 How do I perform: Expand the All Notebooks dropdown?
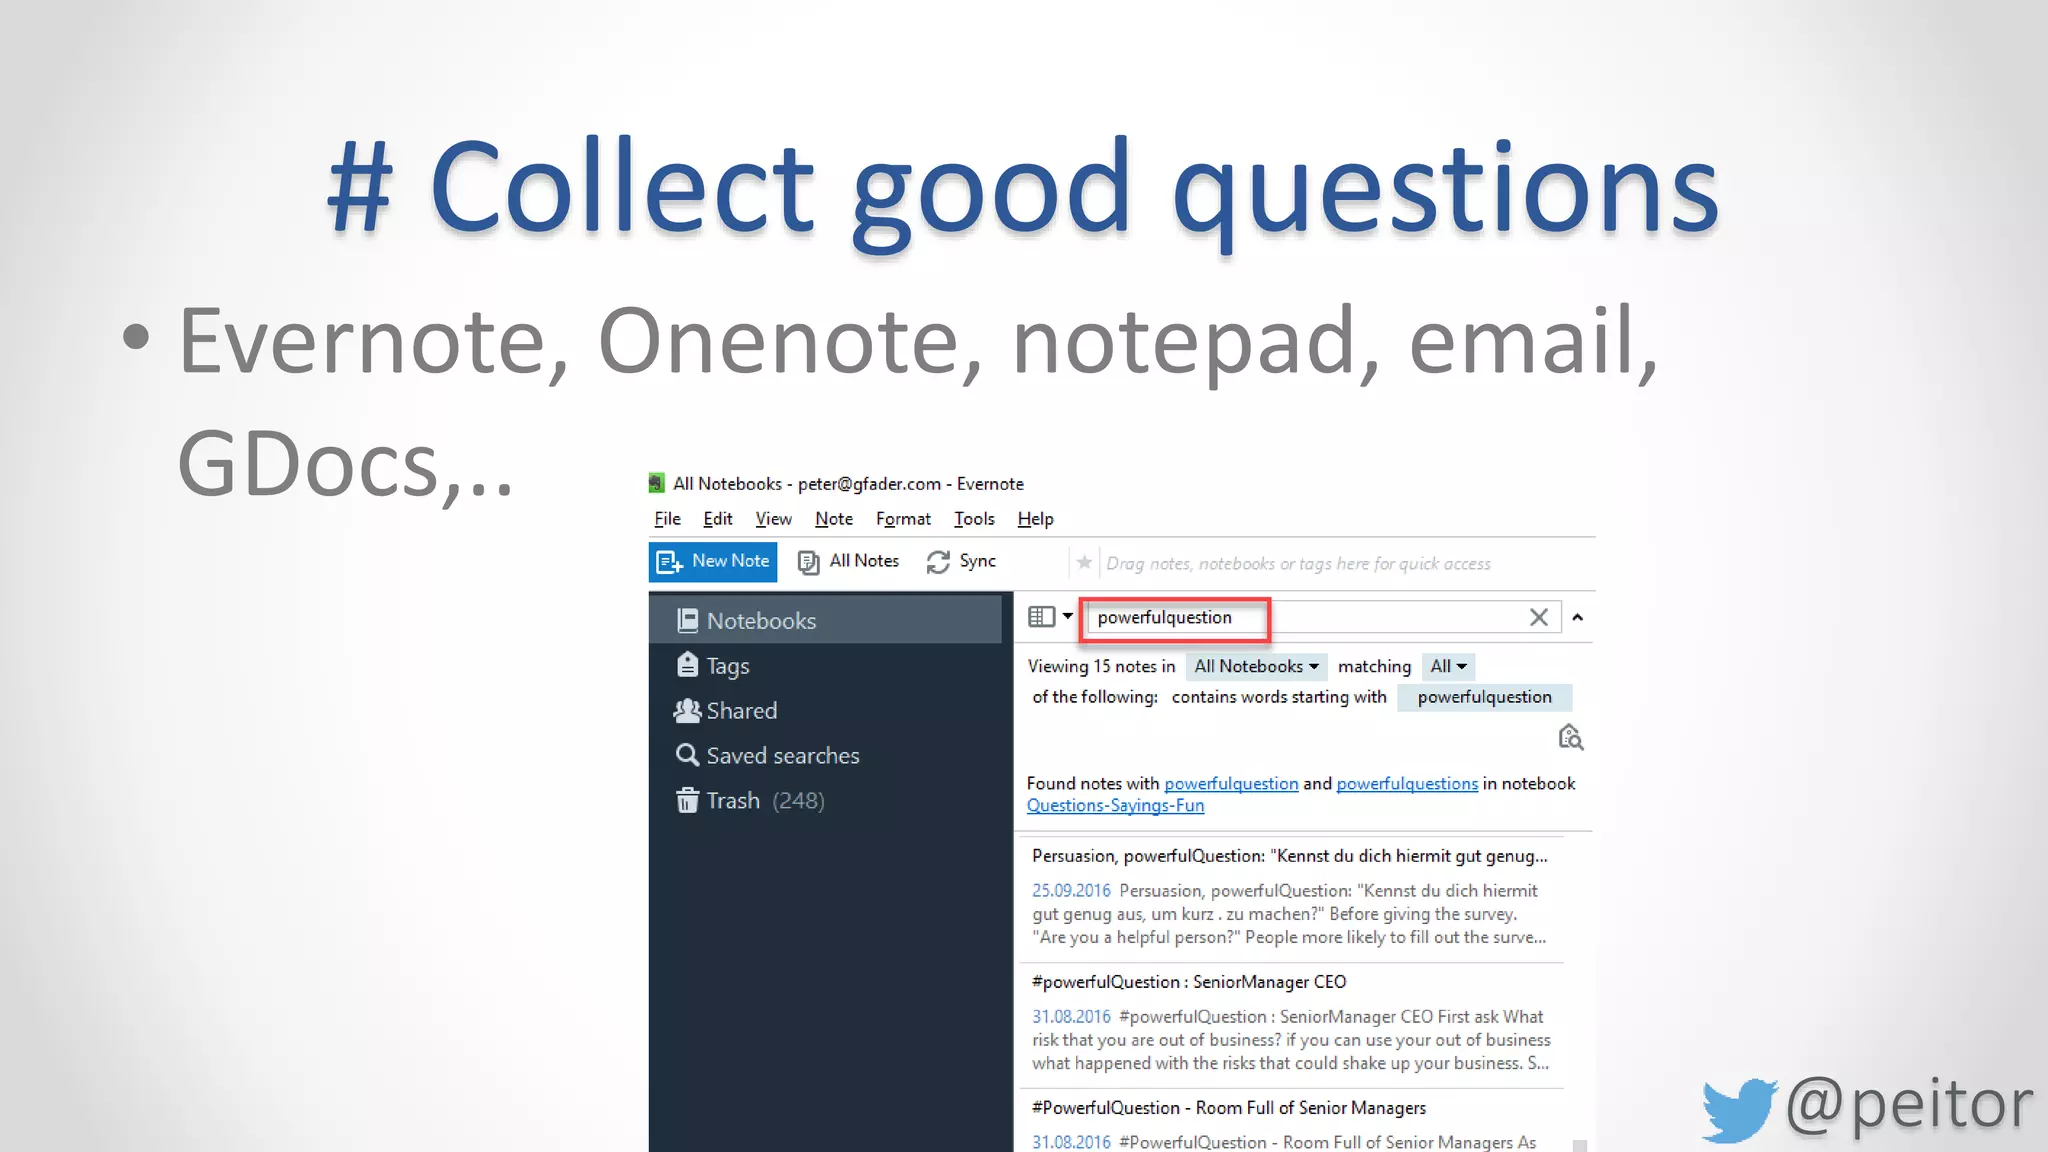[1256, 667]
